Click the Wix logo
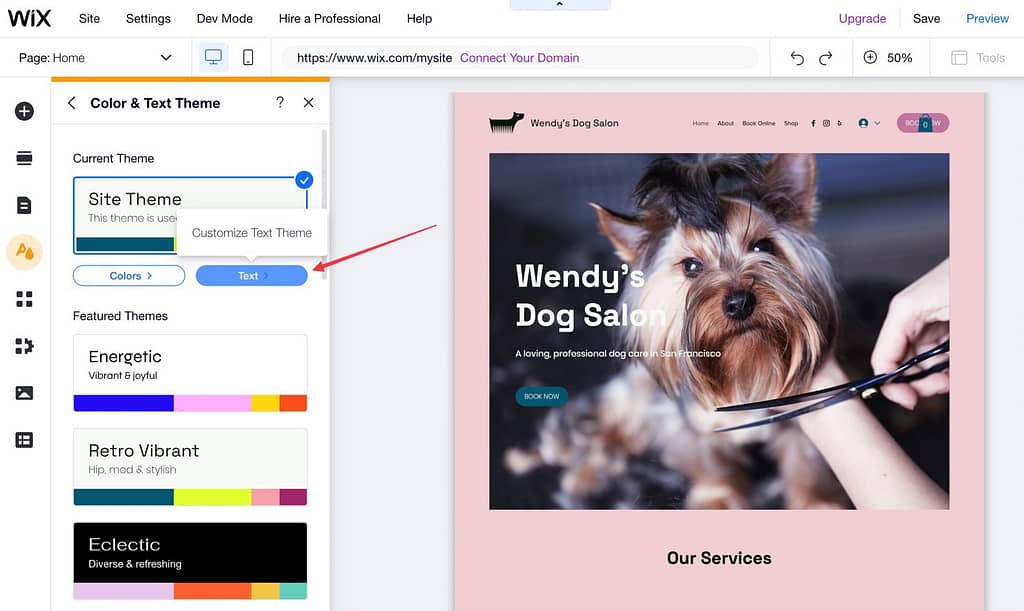The height and width of the screenshot is (611, 1024). click(x=29, y=18)
